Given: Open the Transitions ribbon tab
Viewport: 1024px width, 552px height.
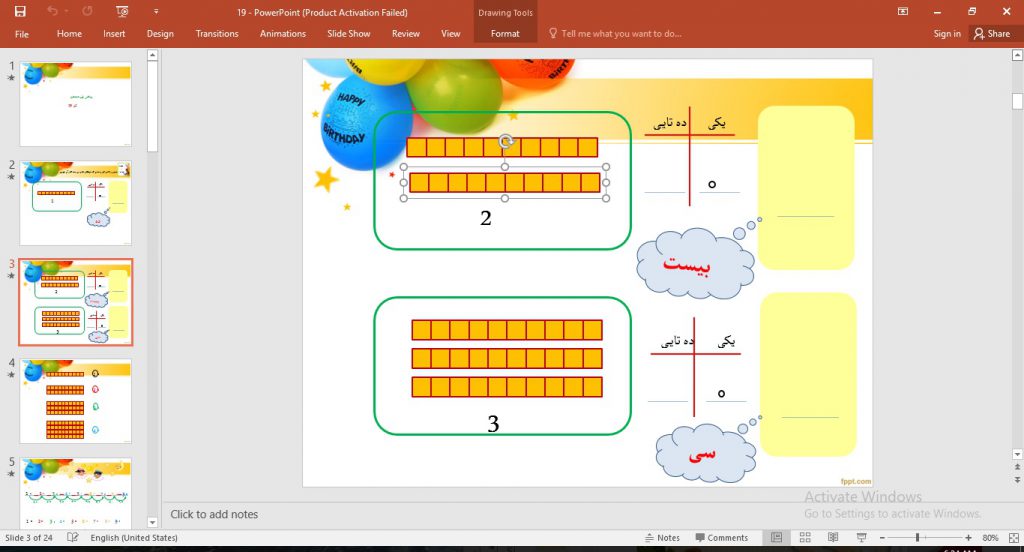Looking at the screenshot, I should click(x=217, y=33).
